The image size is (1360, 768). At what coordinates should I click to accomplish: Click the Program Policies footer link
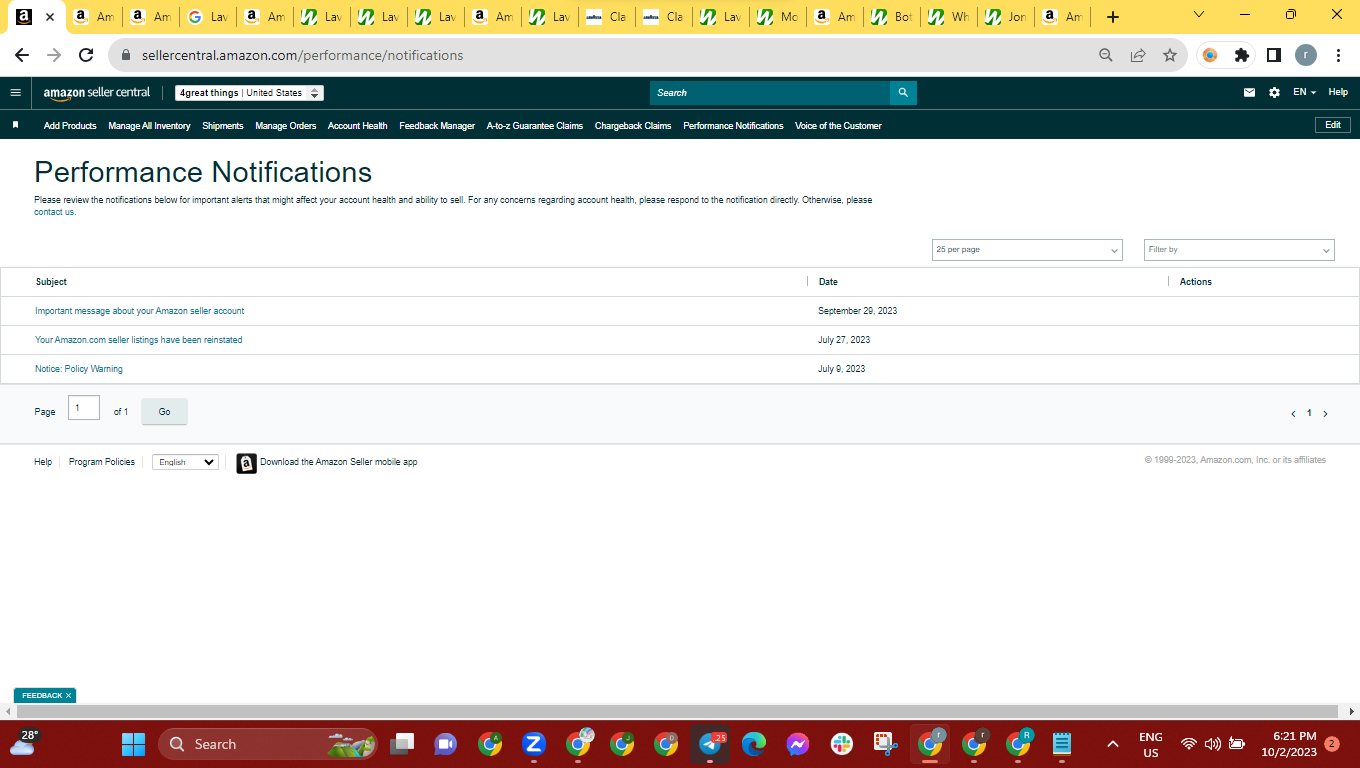click(102, 462)
